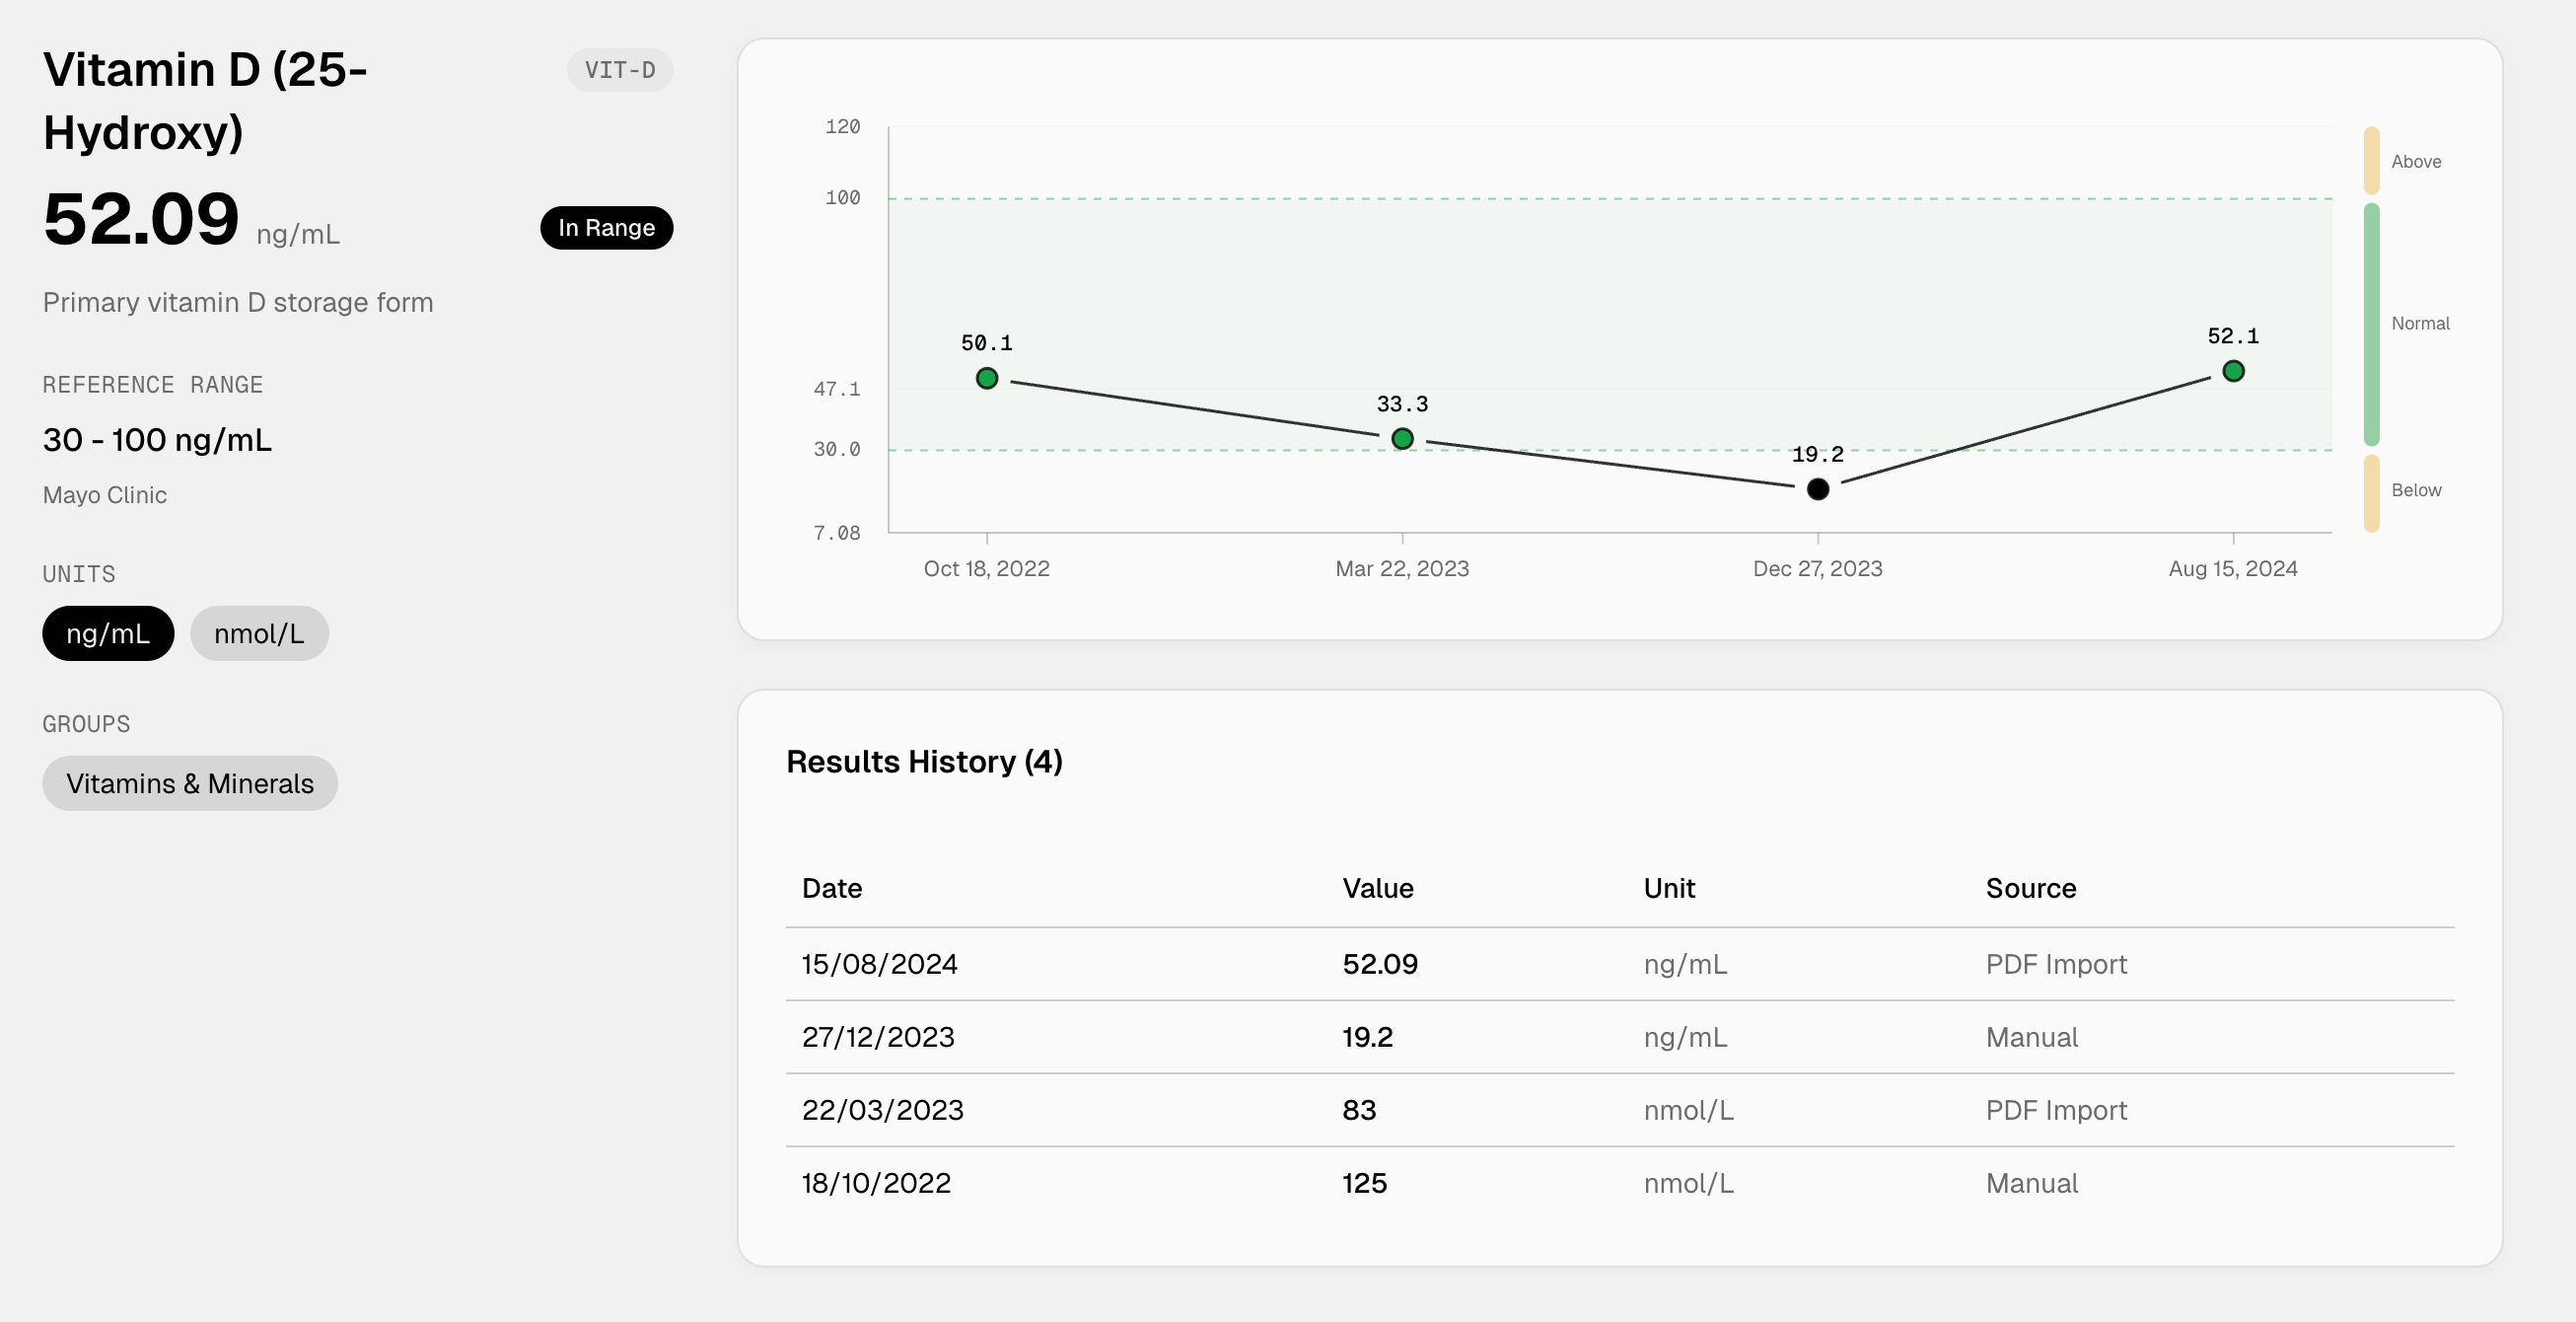Viewport: 2576px width, 1322px height.
Task: Select the ng/mL unit option
Action: pyautogui.click(x=107, y=632)
